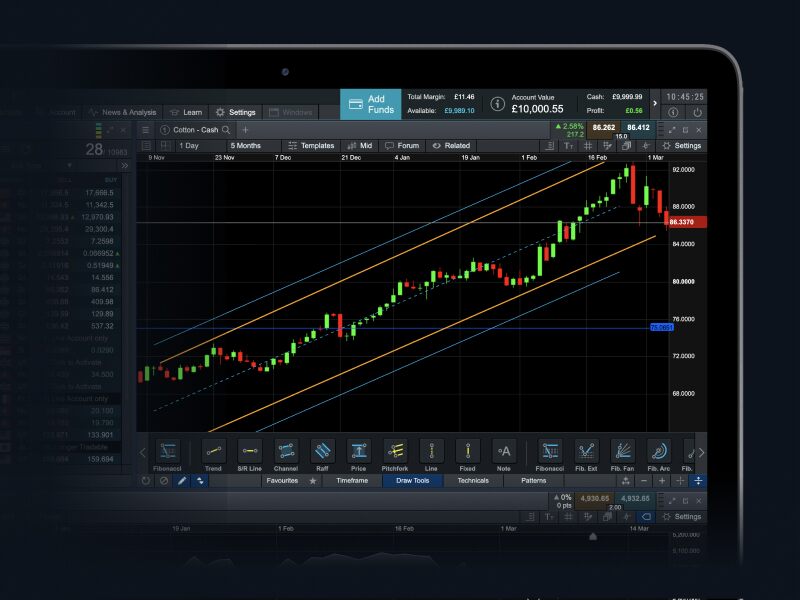Click the info icon beside Account Value
This screenshot has width=800, height=600.
point(497,104)
